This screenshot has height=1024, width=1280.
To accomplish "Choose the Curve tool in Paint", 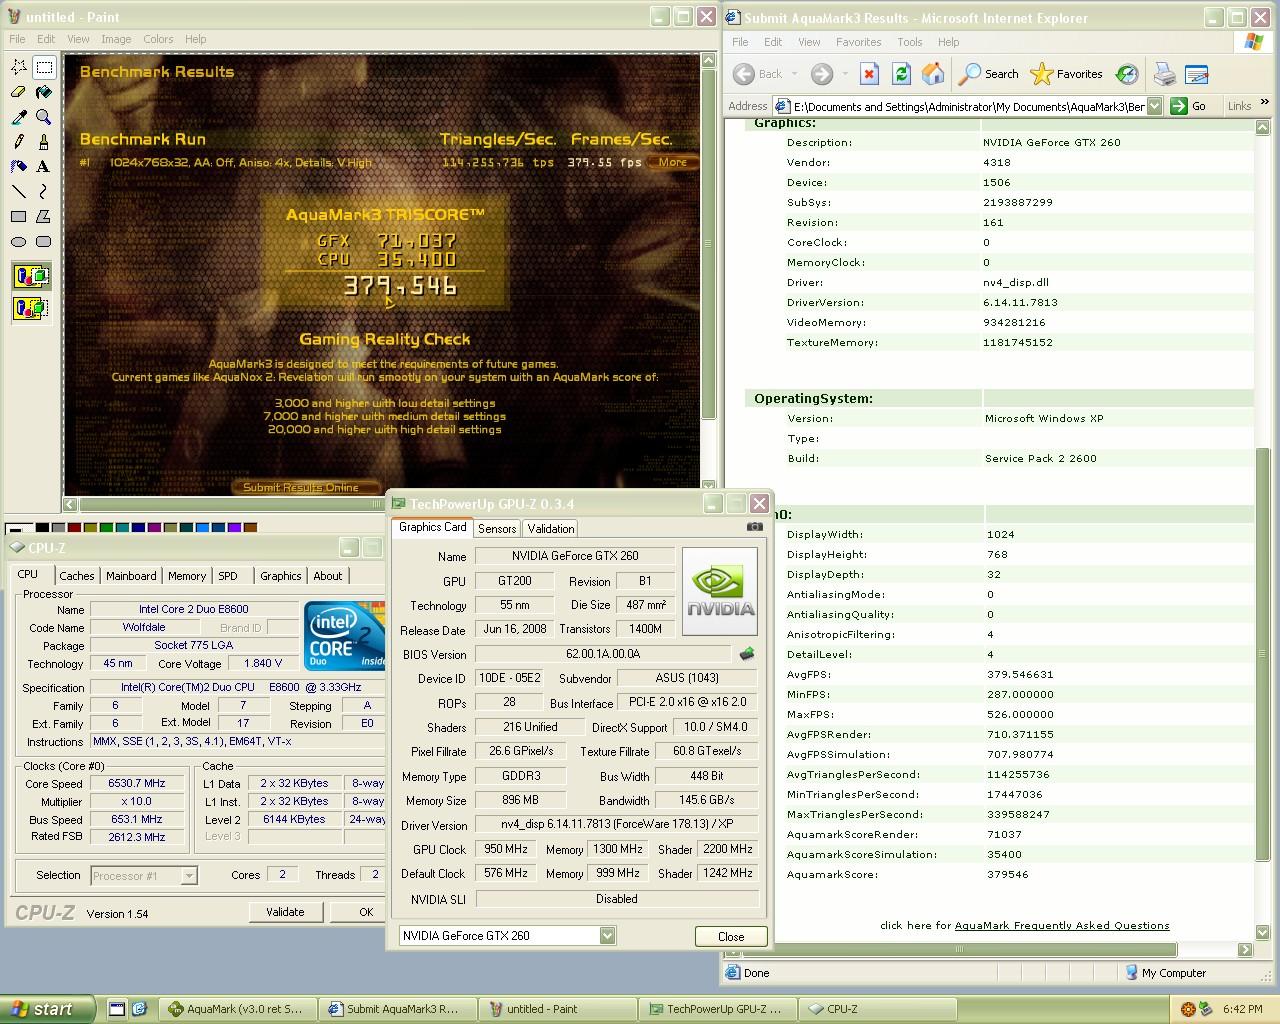I will pos(44,192).
